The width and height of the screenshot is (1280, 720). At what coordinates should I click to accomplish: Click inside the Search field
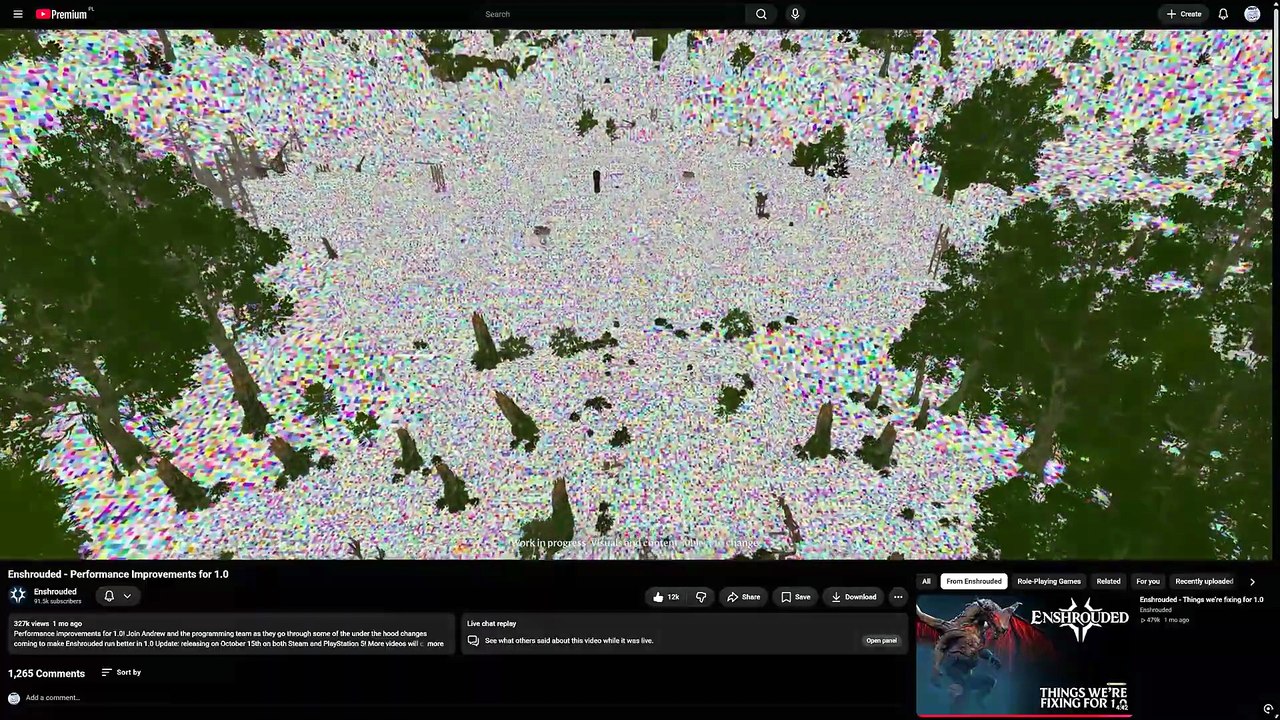610,14
